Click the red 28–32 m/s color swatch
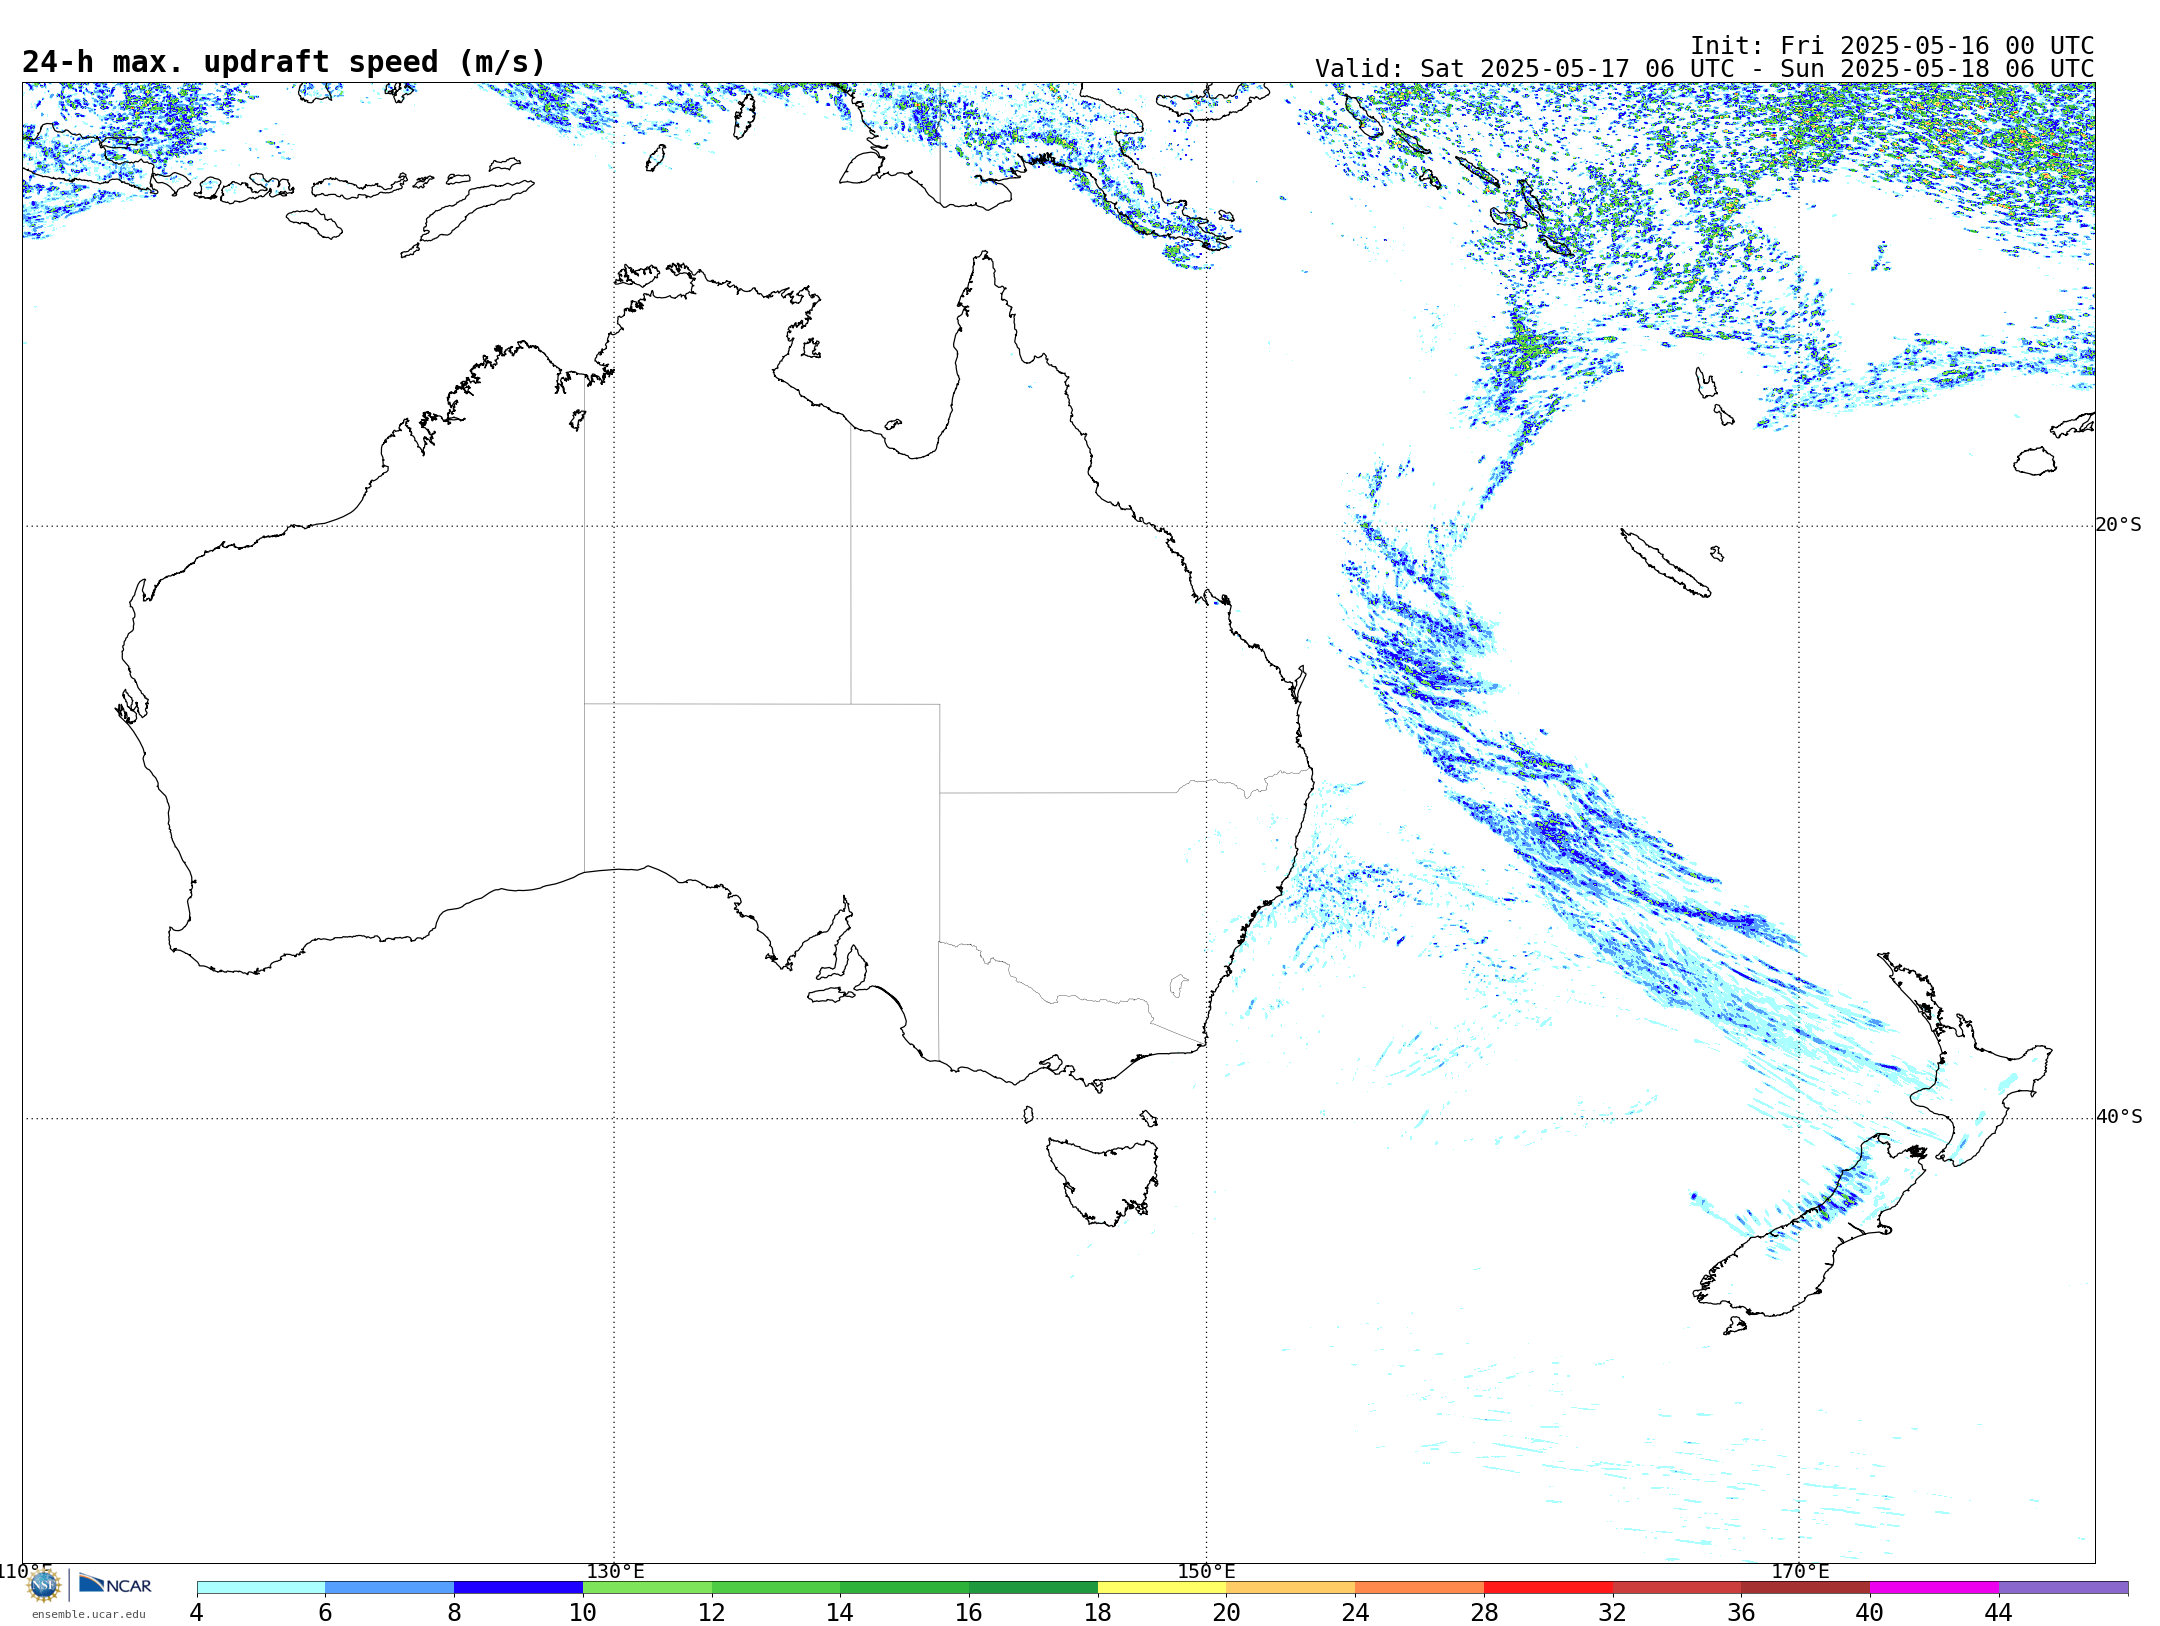Viewport: 2160px width, 1626px height. [x=1548, y=1588]
